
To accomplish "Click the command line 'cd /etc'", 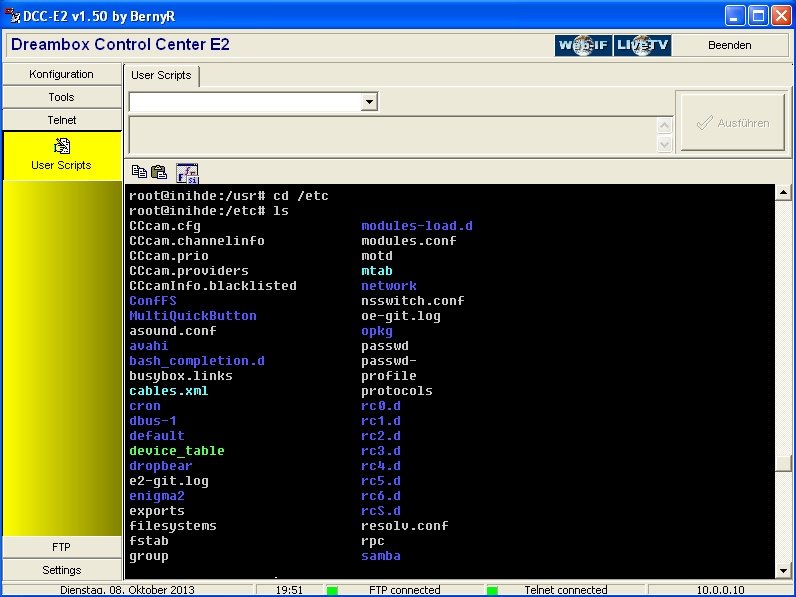I will click(x=301, y=196).
